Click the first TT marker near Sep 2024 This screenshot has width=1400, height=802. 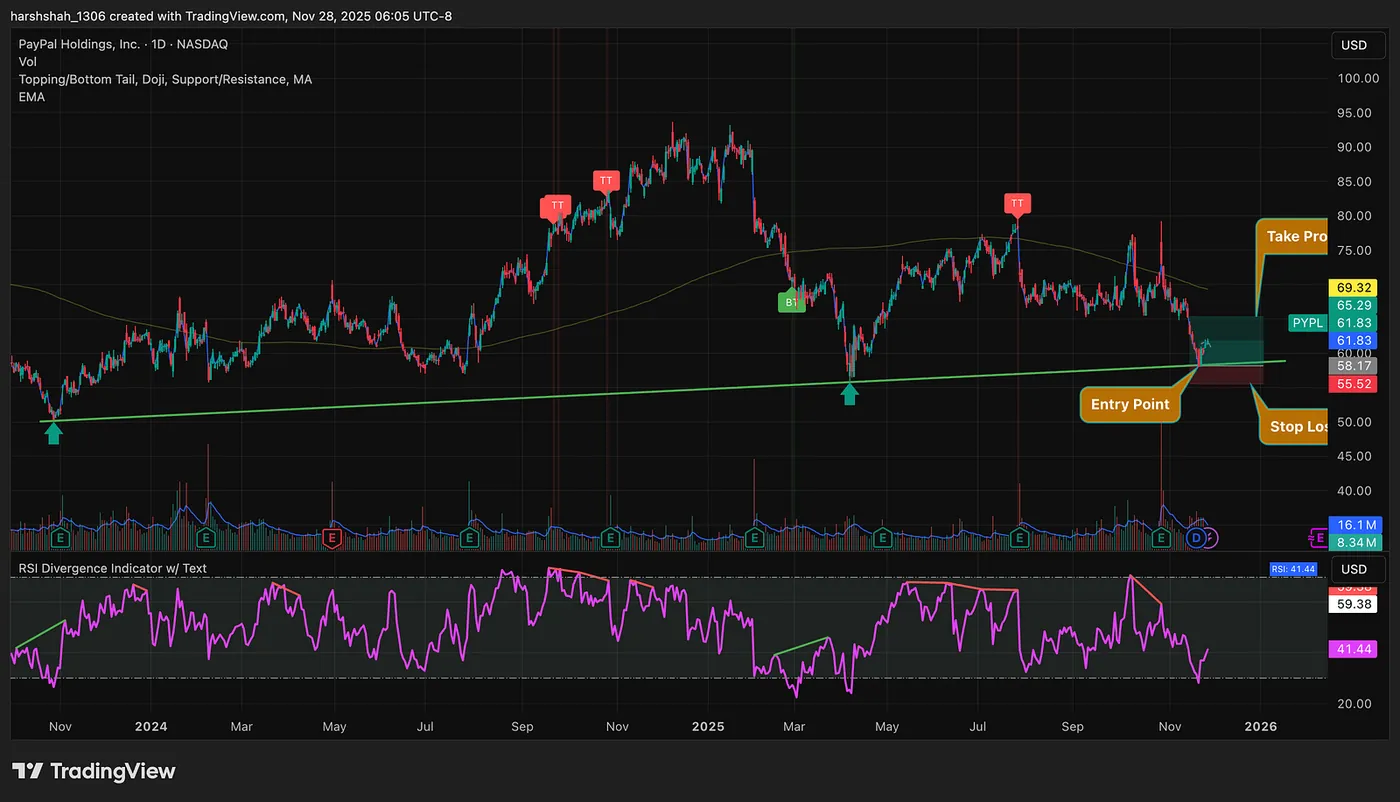(x=556, y=207)
